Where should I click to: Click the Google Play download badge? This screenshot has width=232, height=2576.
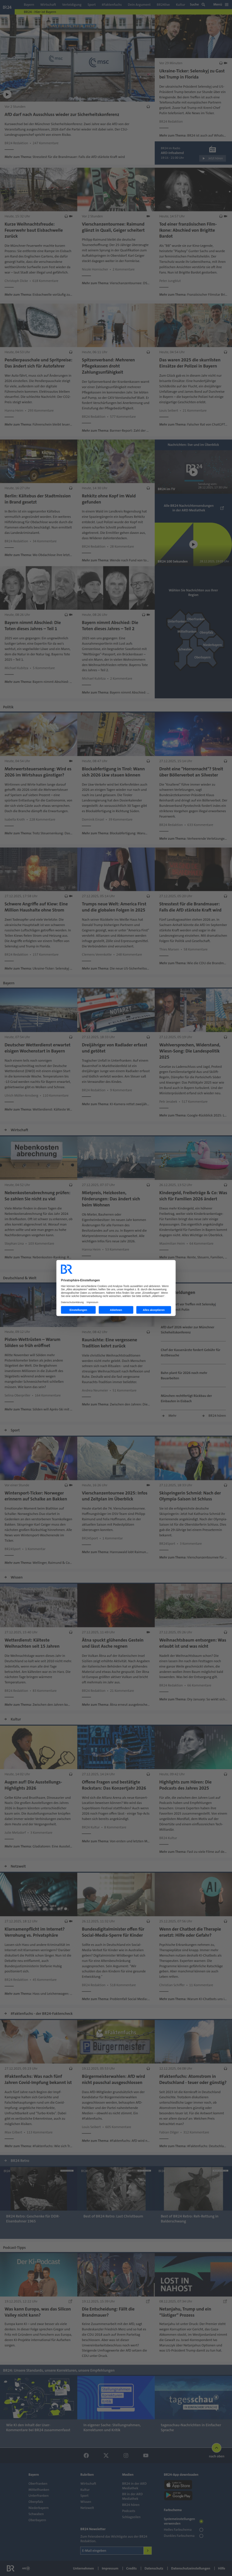[x=181, y=2495]
